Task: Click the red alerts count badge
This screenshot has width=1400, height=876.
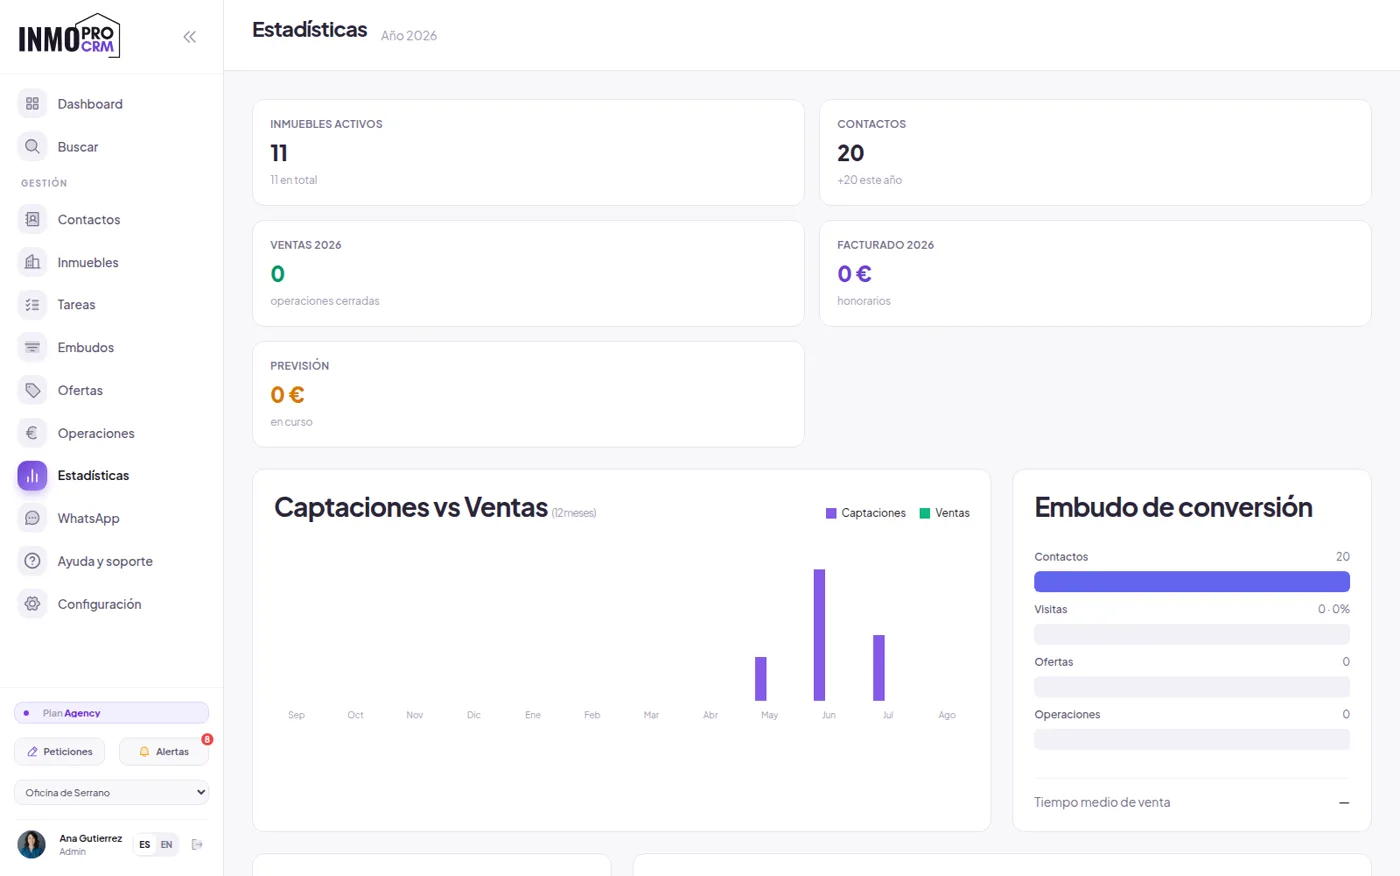Action: pyautogui.click(x=207, y=739)
